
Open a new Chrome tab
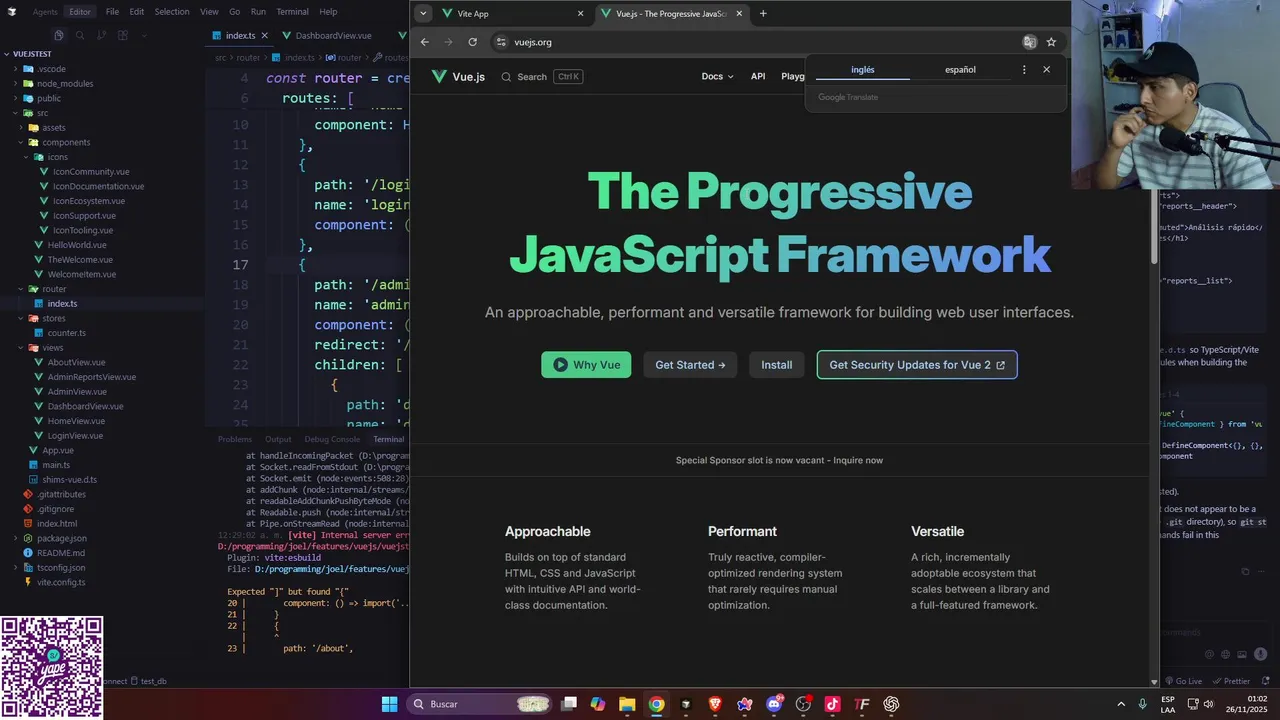763,14
